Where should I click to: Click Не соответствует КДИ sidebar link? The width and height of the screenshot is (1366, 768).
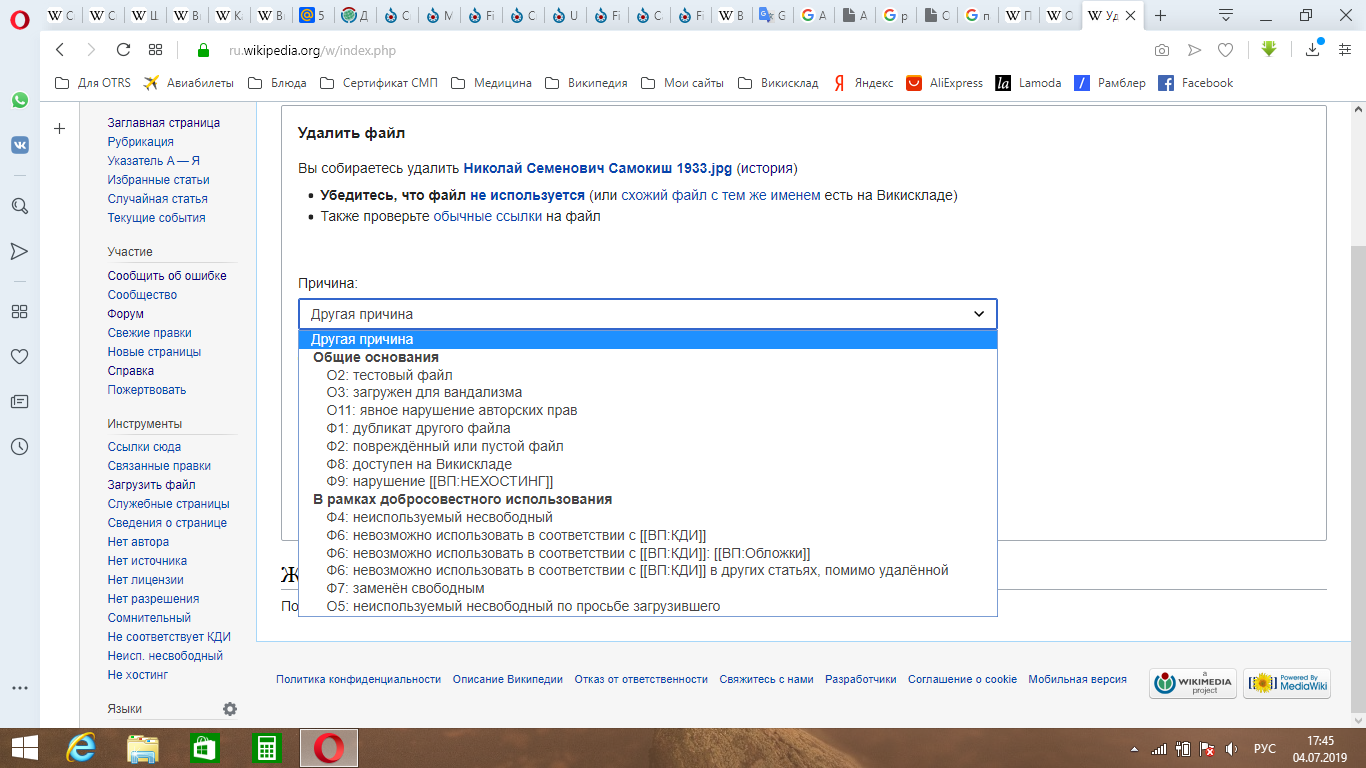pos(169,637)
